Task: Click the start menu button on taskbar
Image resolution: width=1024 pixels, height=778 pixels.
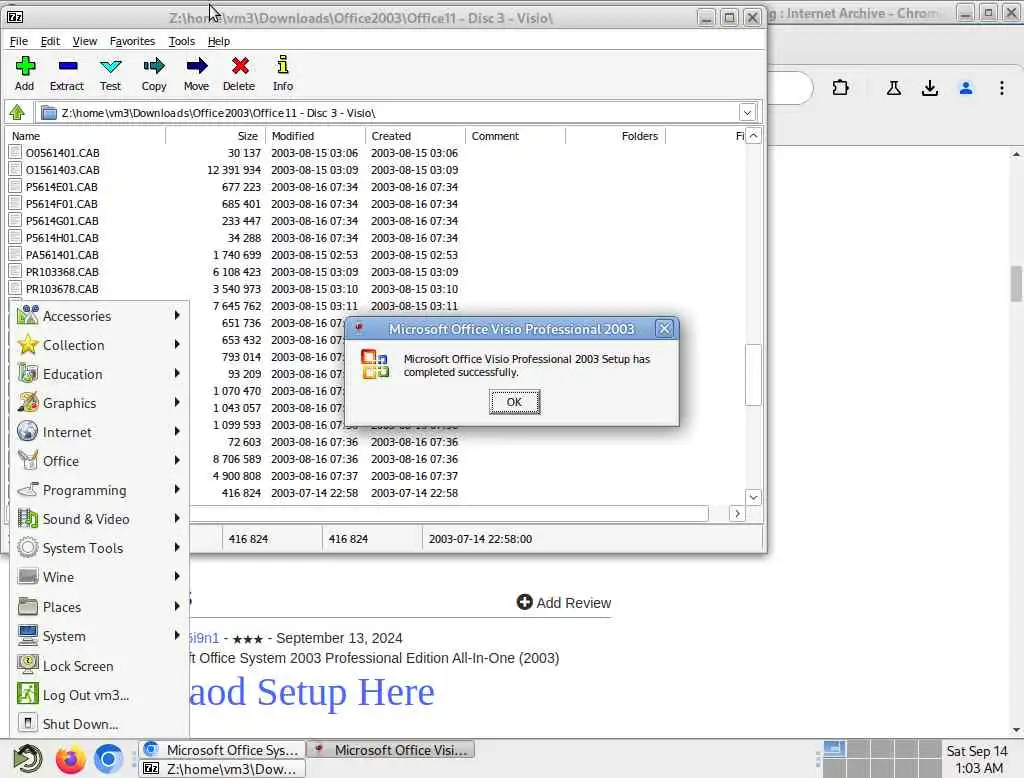Action: tap(27, 759)
